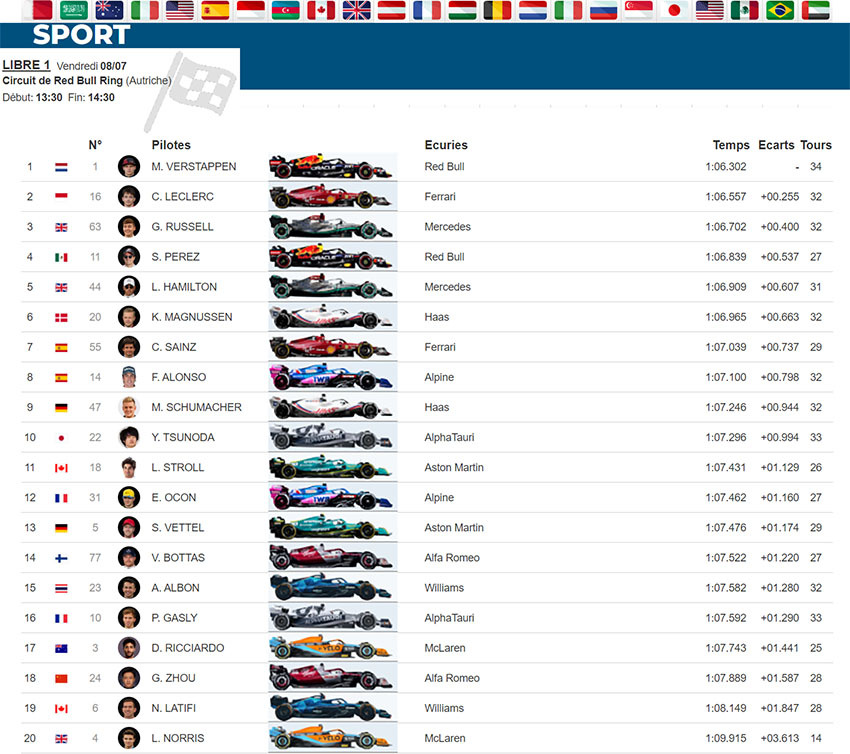Select the Alpine car image in Ocon's row
This screenshot has height=754, width=850.
coord(332,498)
